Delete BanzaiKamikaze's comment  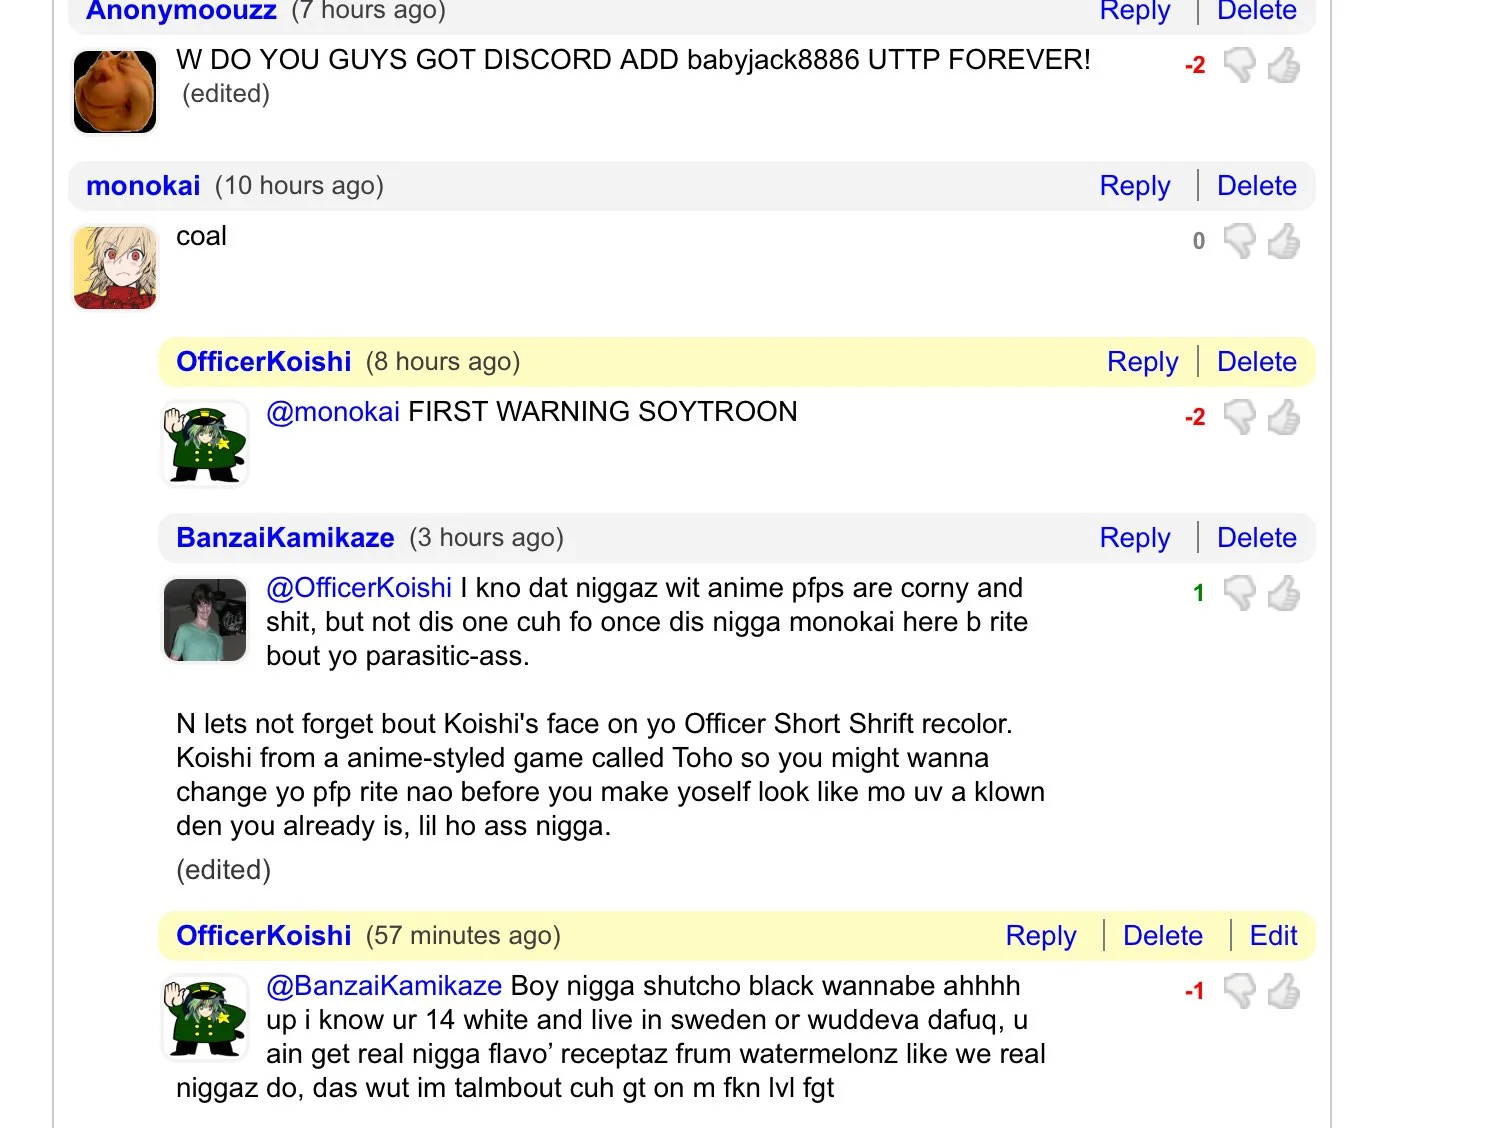tap(1256, 538)
